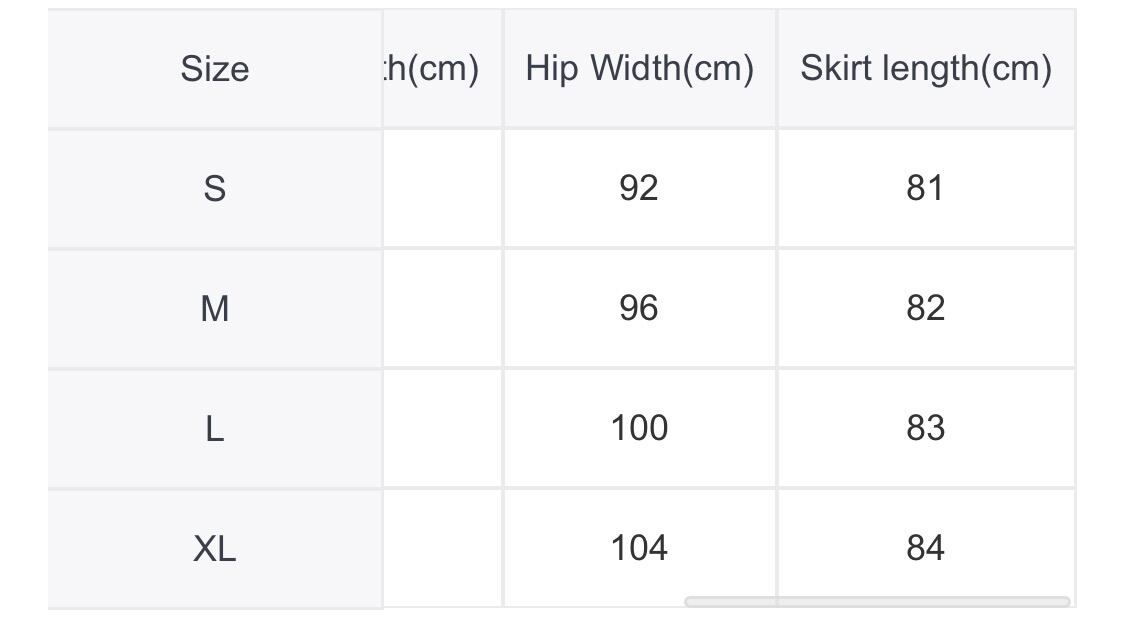Screen dimensions: 1125x630
Task: Click the empty cell left of 92
Action: (x=442, y=188)
